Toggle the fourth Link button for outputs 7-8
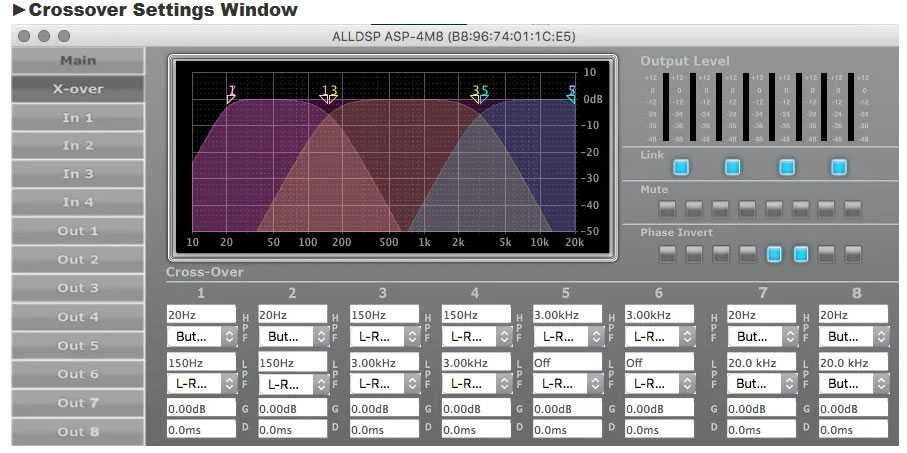Image resolution: width=907 pixels, height=453 pixels. click(839, 168)
